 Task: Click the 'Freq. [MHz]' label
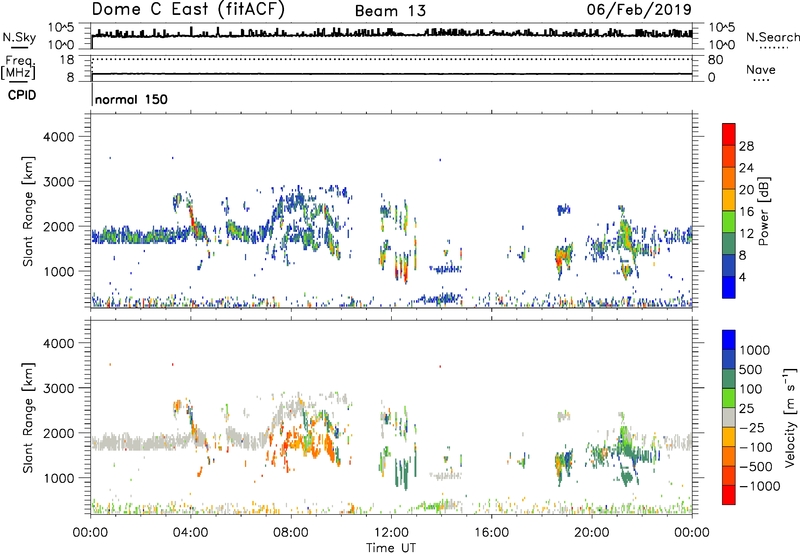18,68
